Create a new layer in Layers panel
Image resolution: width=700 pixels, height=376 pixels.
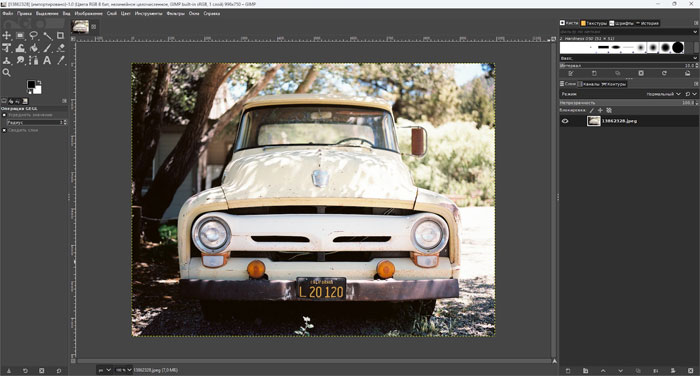[568, 371]
